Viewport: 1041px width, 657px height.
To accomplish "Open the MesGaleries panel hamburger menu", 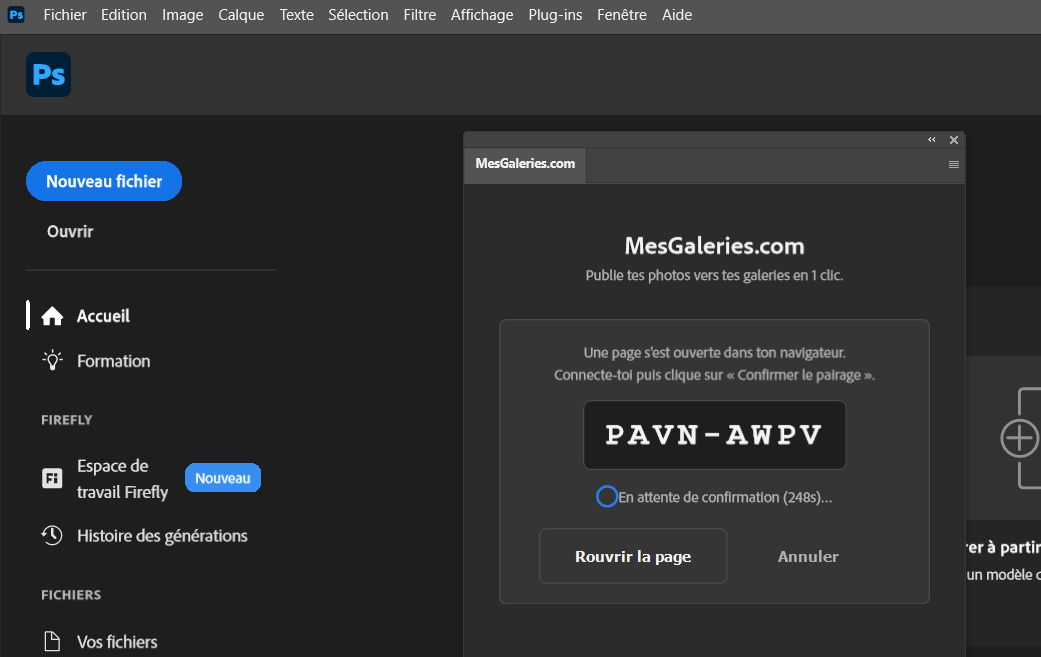I will coord(953,165).
